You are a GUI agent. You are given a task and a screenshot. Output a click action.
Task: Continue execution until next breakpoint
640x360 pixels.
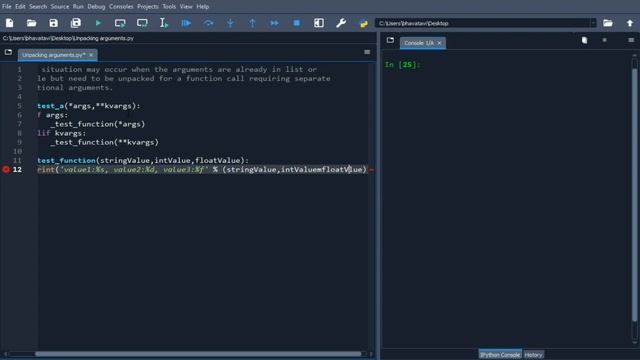click(274, 23)
